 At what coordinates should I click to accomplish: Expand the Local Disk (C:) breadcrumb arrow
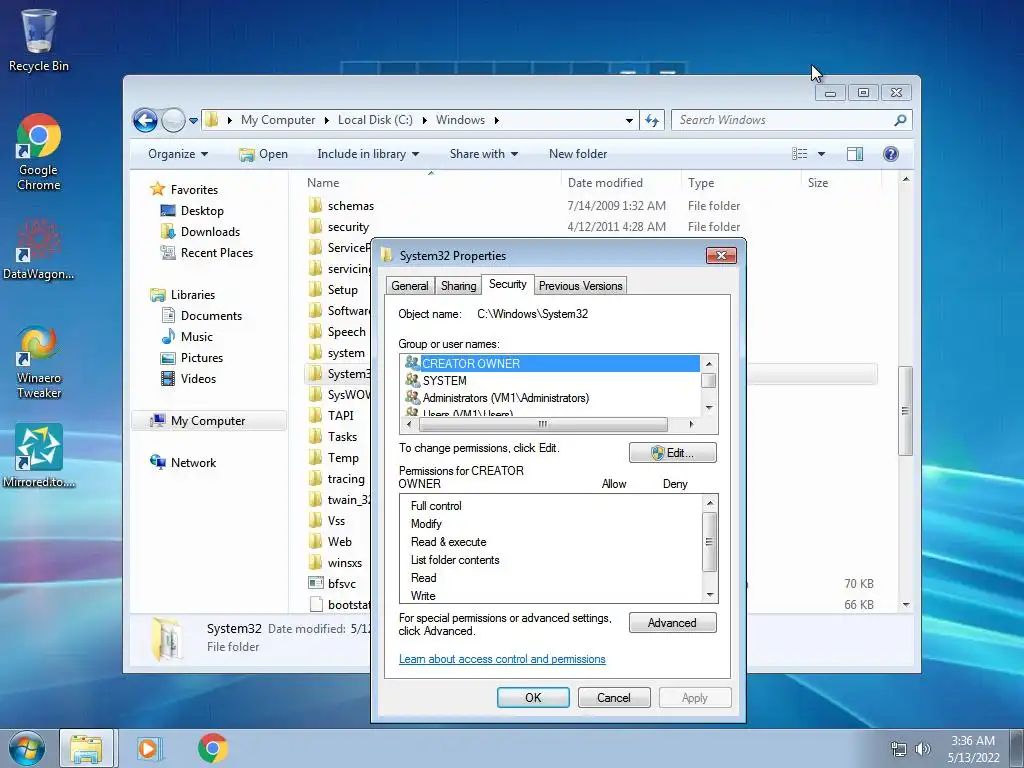pyautogui.click(x=424, y=120)
